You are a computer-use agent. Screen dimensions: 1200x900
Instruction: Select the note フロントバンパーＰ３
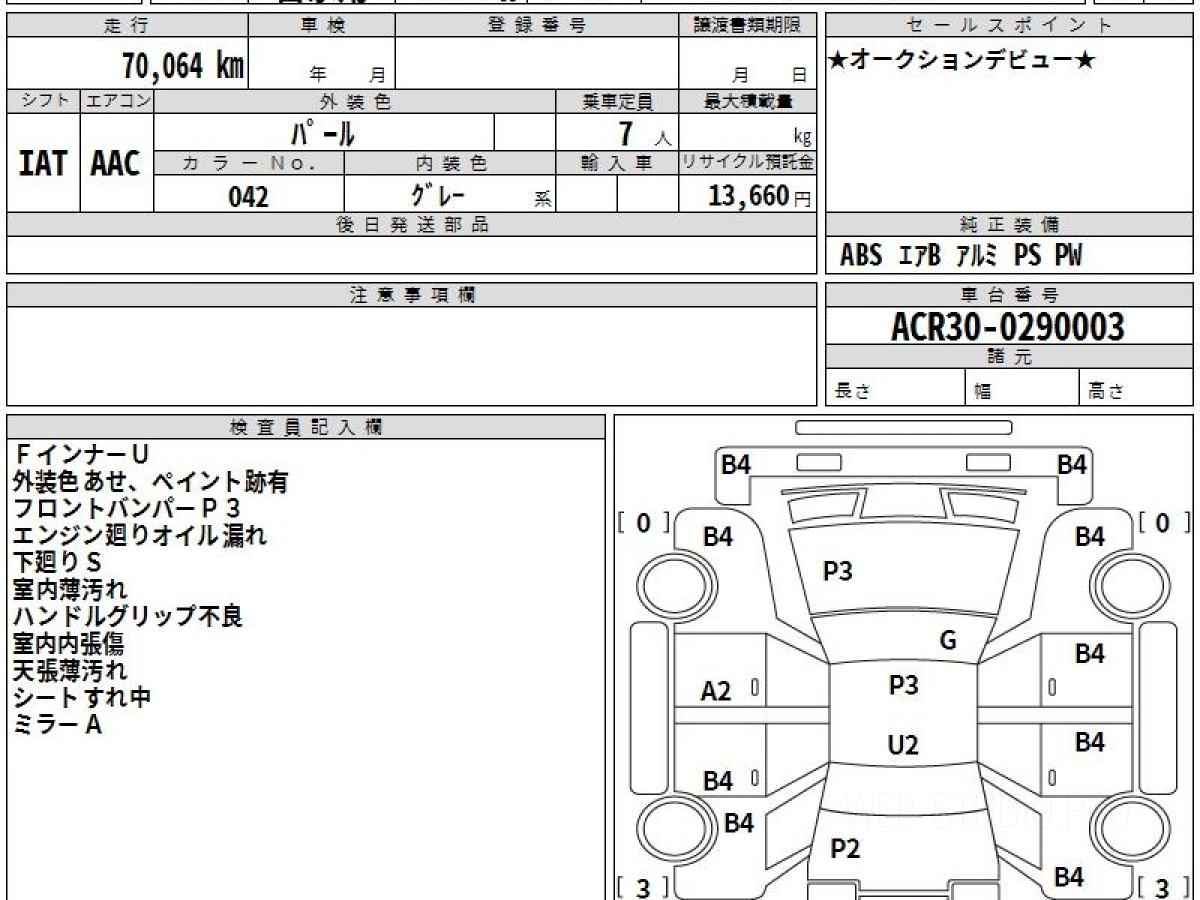click(126, 508)
